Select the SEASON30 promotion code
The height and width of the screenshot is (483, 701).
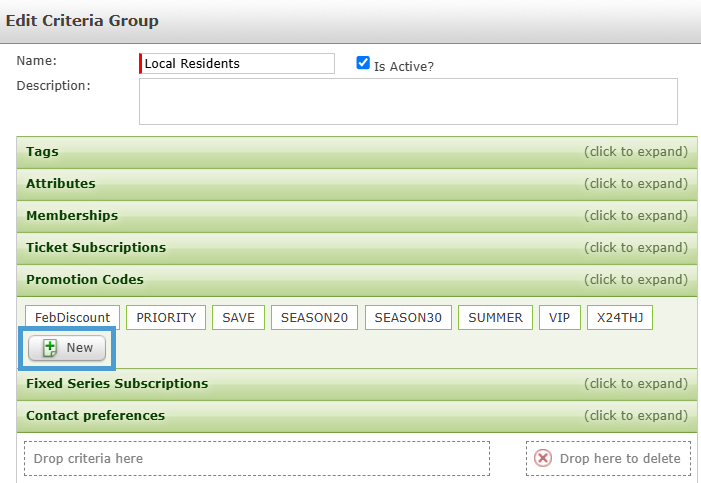(x=408, y=318)
